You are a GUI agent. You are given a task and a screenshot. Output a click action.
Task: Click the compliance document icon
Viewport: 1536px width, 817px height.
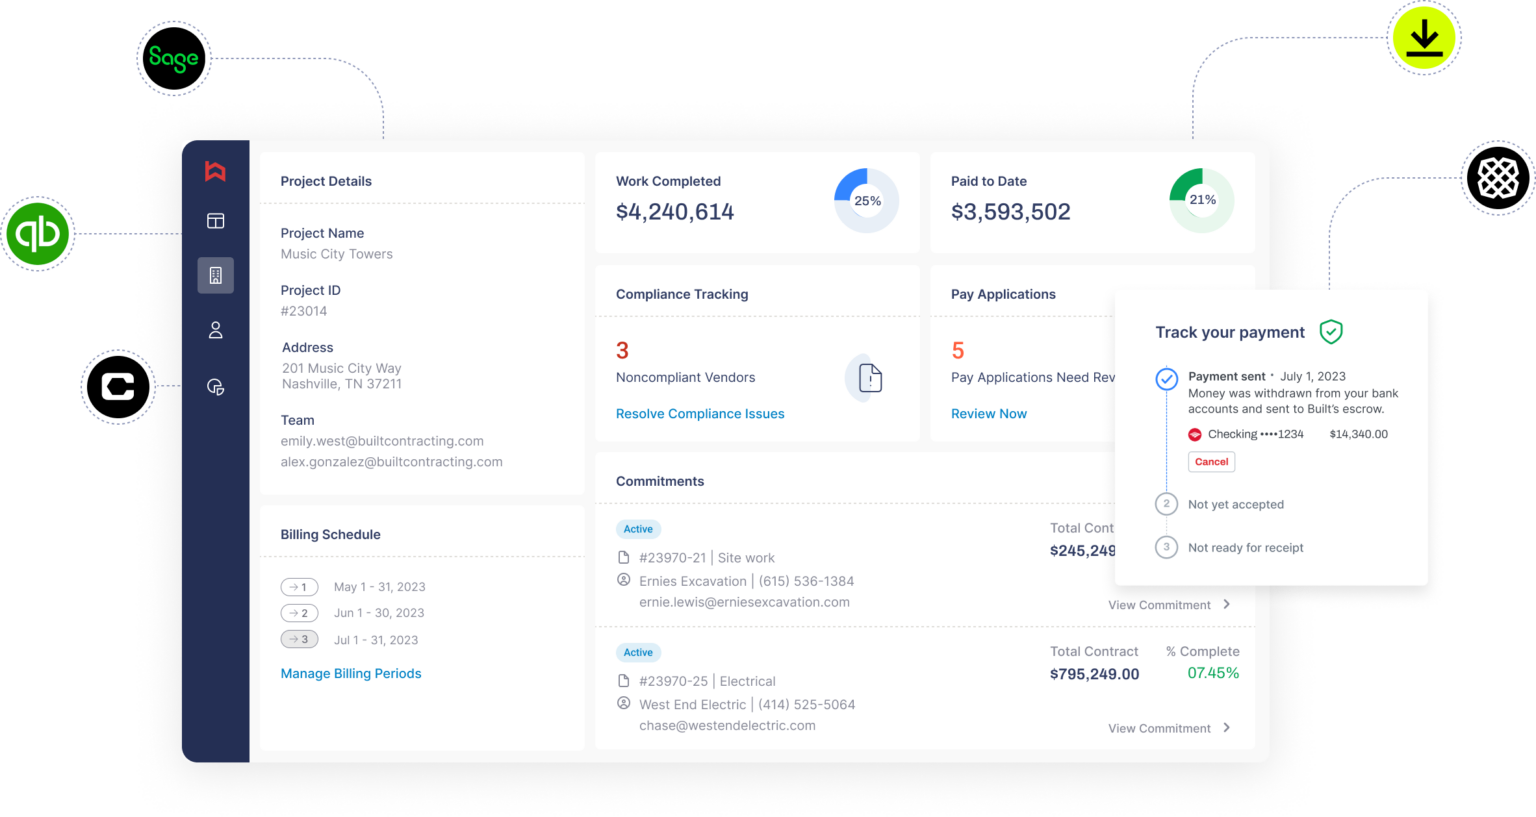click(866, 378)
